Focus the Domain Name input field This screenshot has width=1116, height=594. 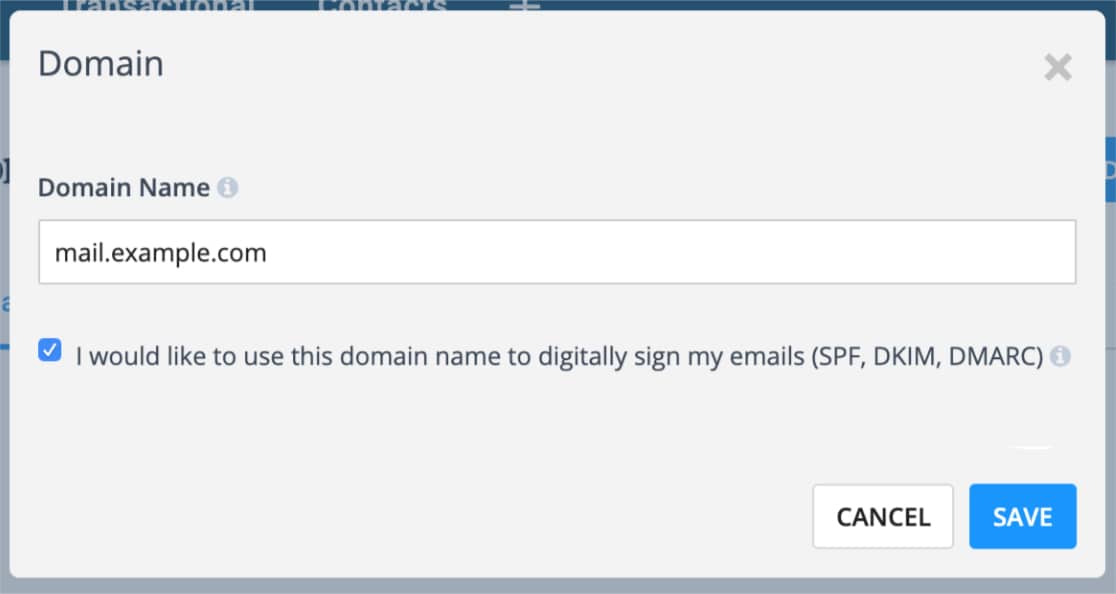tap(557, 252)
